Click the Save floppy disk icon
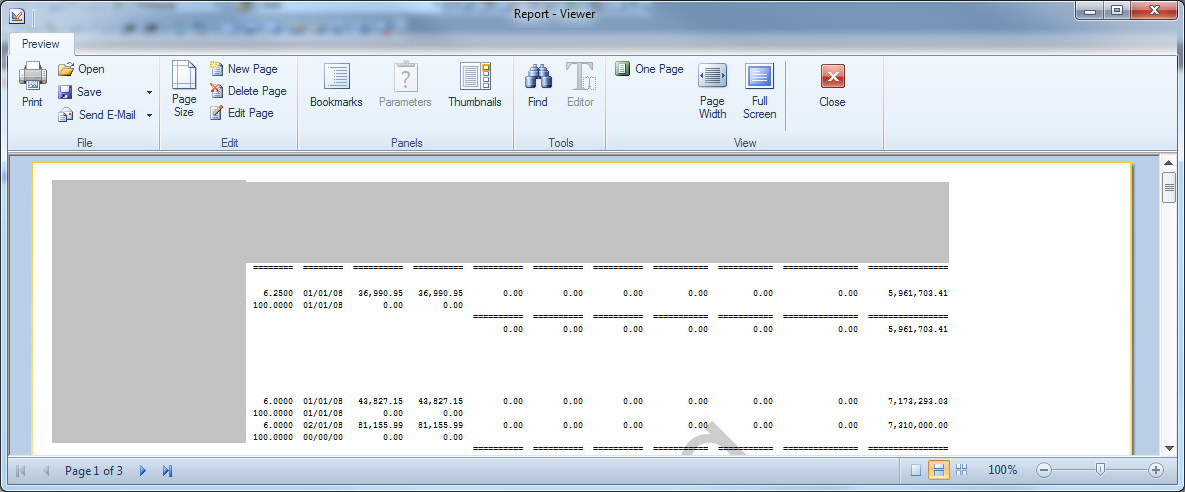Screen dimensions: 1185x492 (66, 91)
